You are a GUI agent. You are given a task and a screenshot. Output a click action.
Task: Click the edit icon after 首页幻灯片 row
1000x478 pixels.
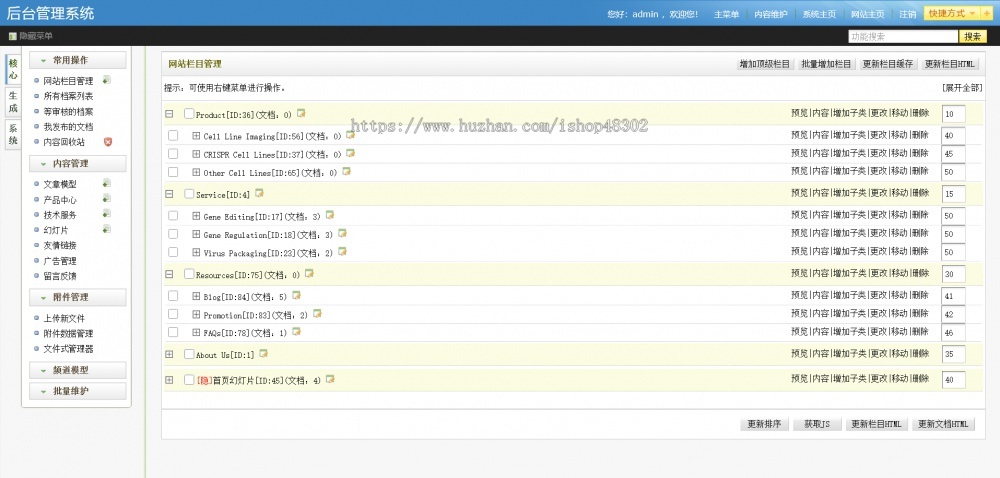click(330, 379)
